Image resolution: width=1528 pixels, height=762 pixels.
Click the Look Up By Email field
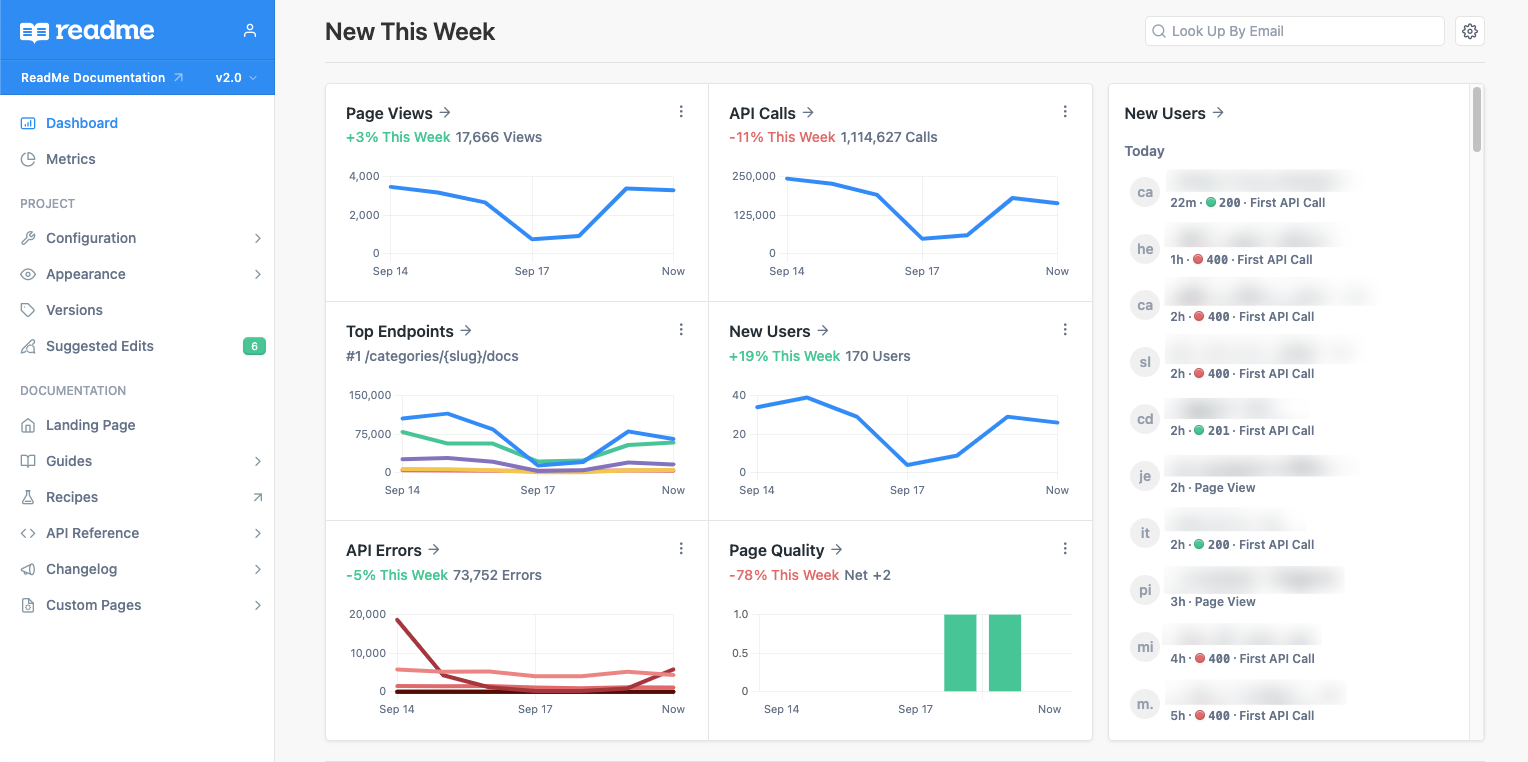point(1295,31)
